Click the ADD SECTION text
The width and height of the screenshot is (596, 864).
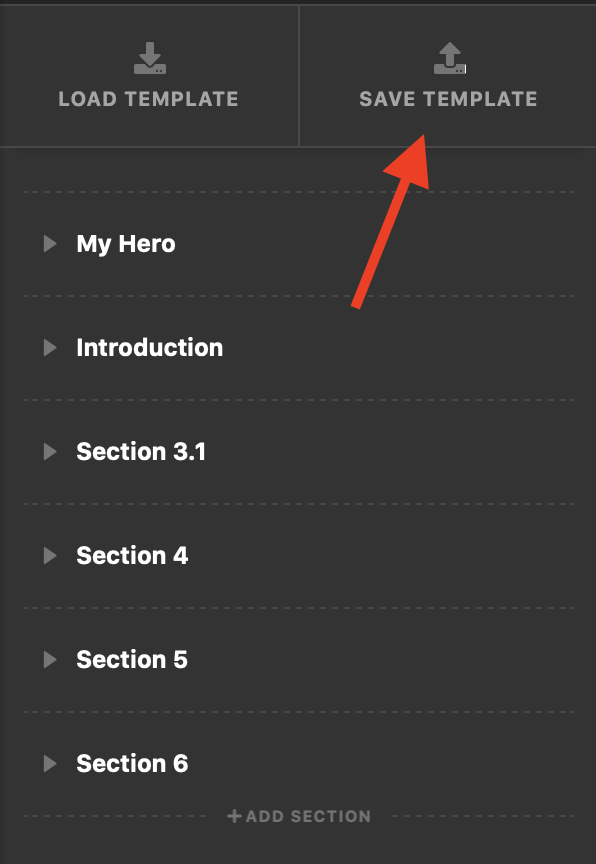(x=308, y=816)
